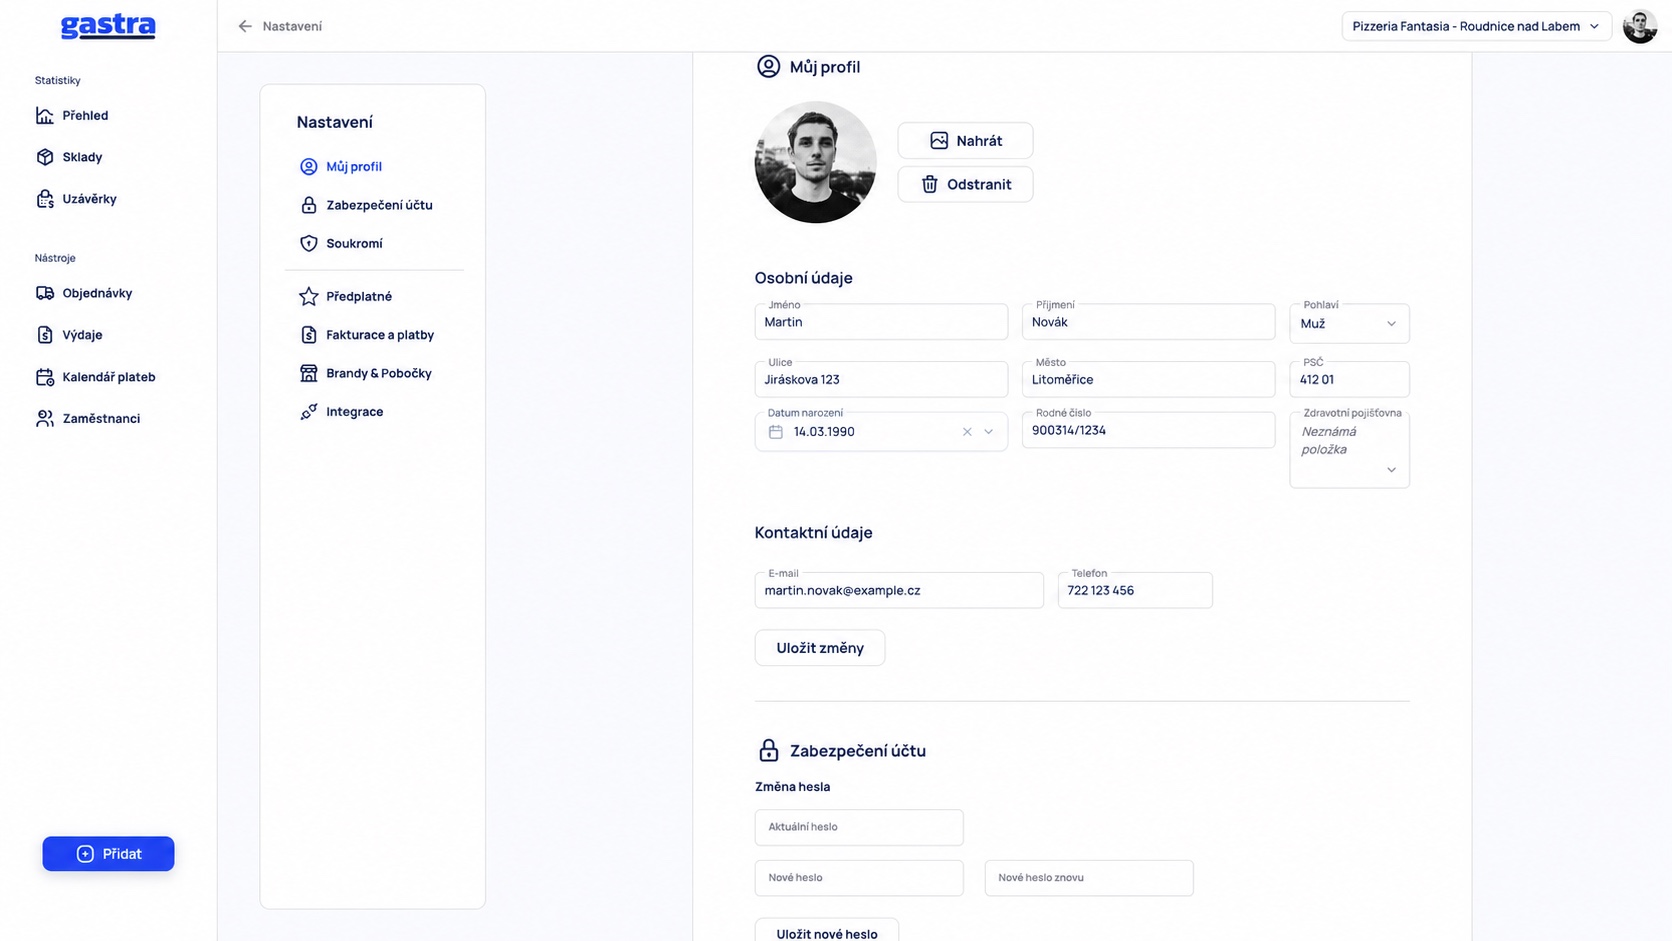The width and height of the screenshot is (1672, 941).
Task: Open the Pohlaví dropdown showing Muž
Action: pos(1349,323)
